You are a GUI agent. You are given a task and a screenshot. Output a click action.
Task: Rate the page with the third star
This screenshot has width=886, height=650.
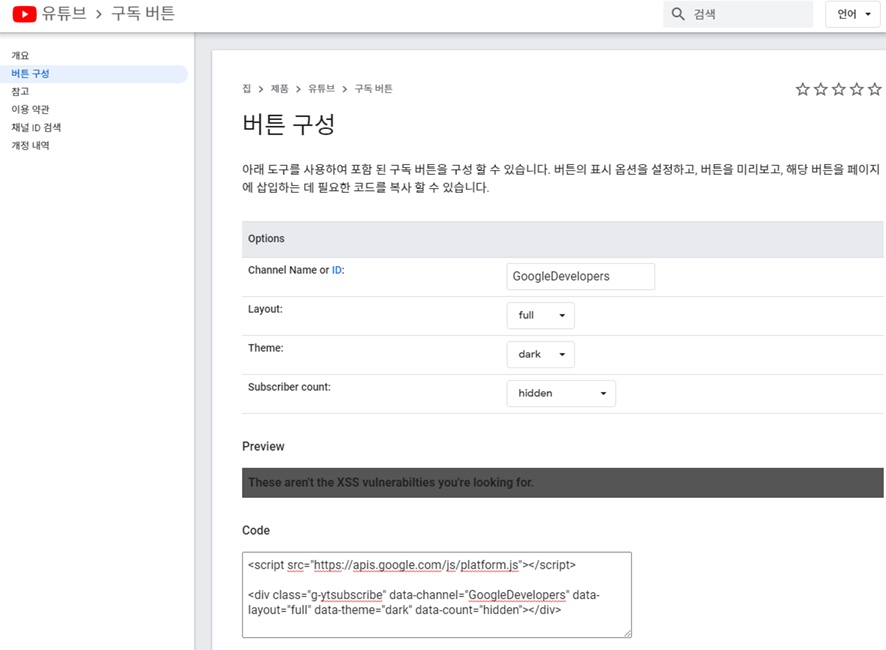tap(839, 89)
